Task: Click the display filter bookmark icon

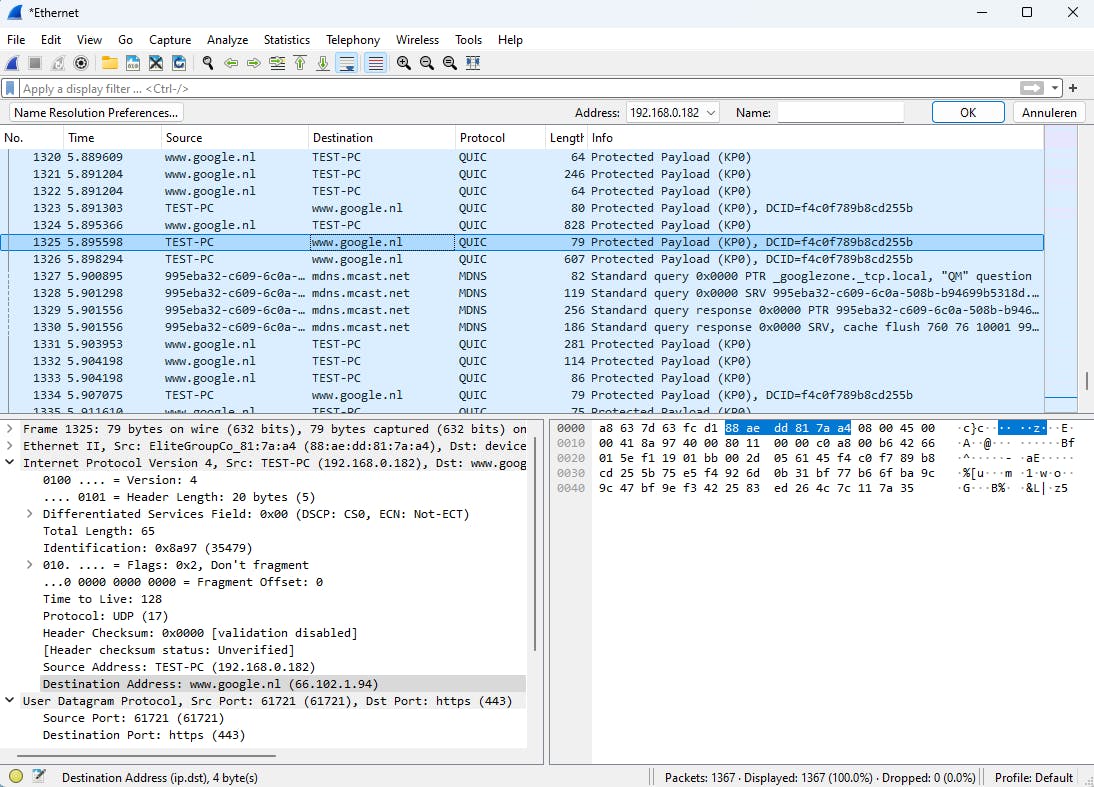Action: (x=10, y=89)
